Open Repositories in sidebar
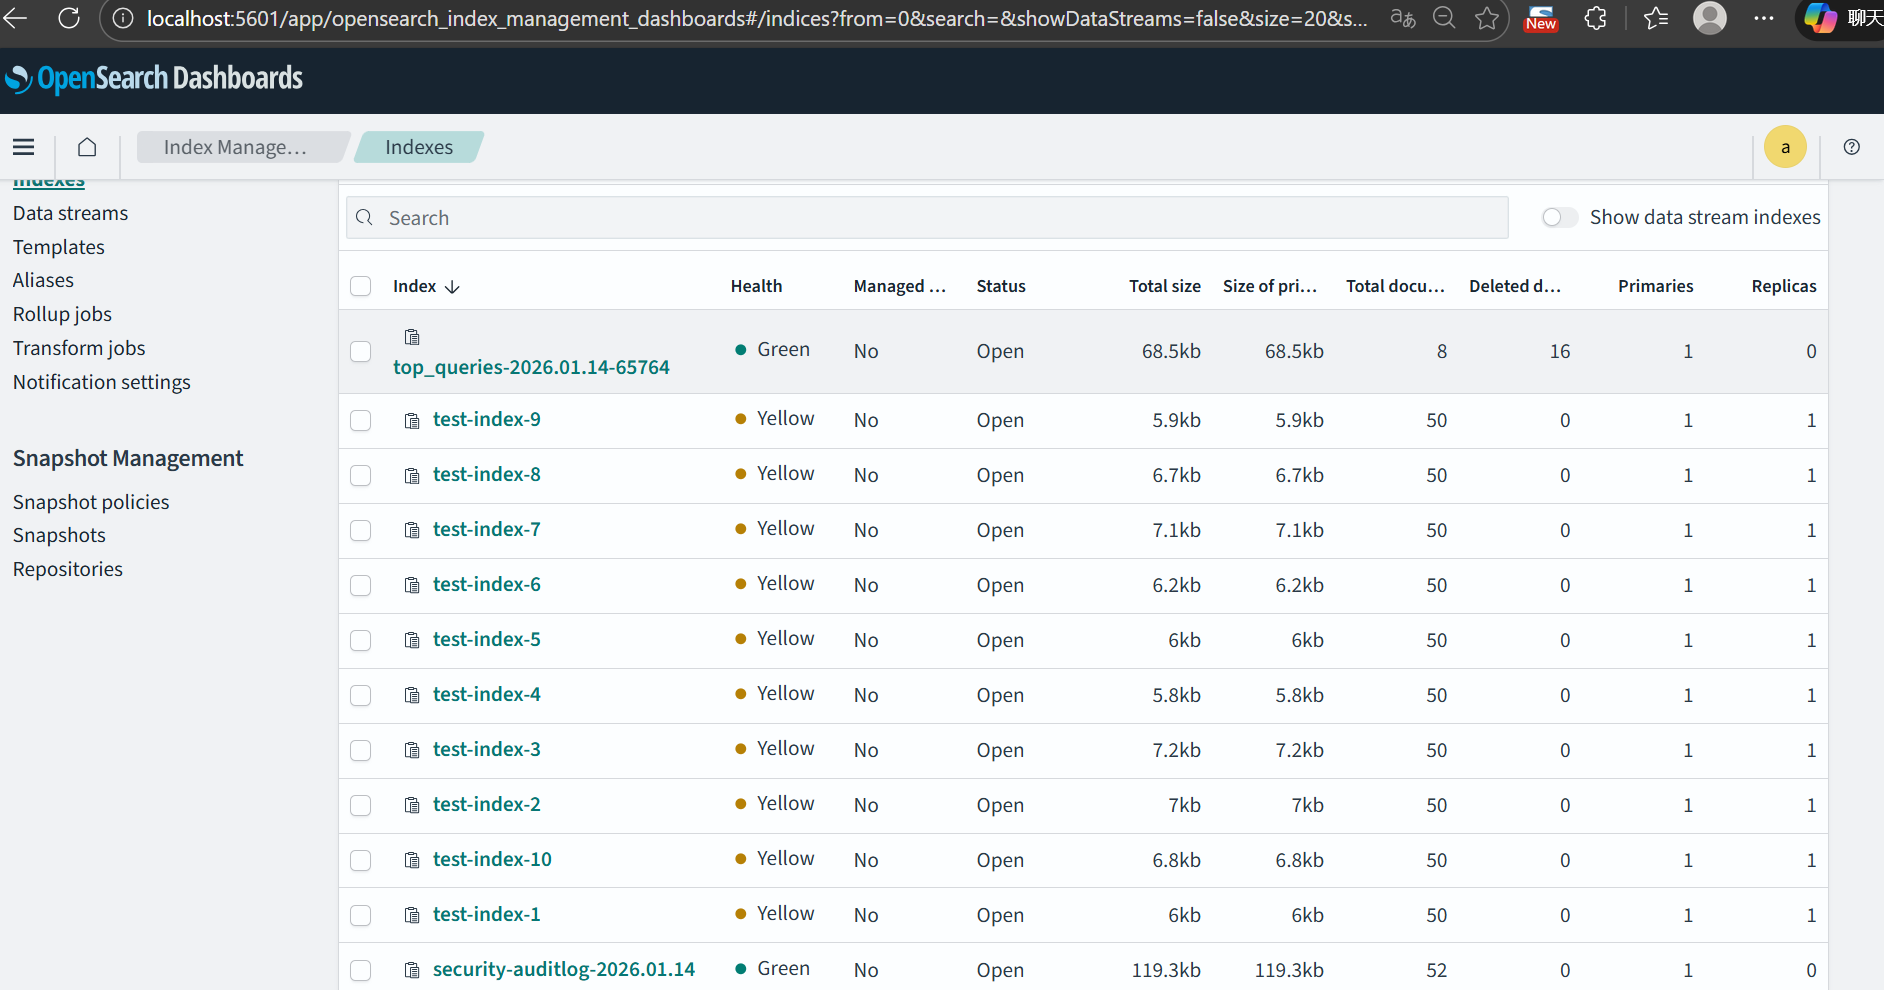 68,569
